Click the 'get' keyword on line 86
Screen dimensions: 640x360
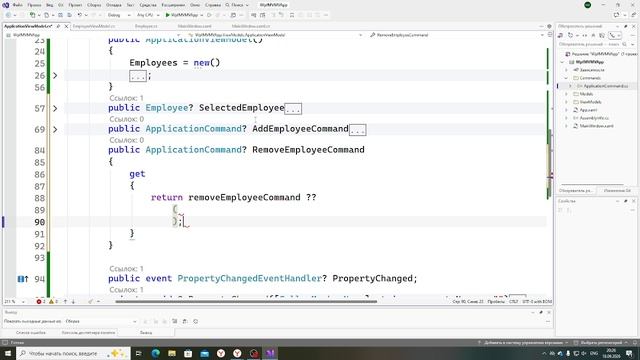tap(137, 174)
